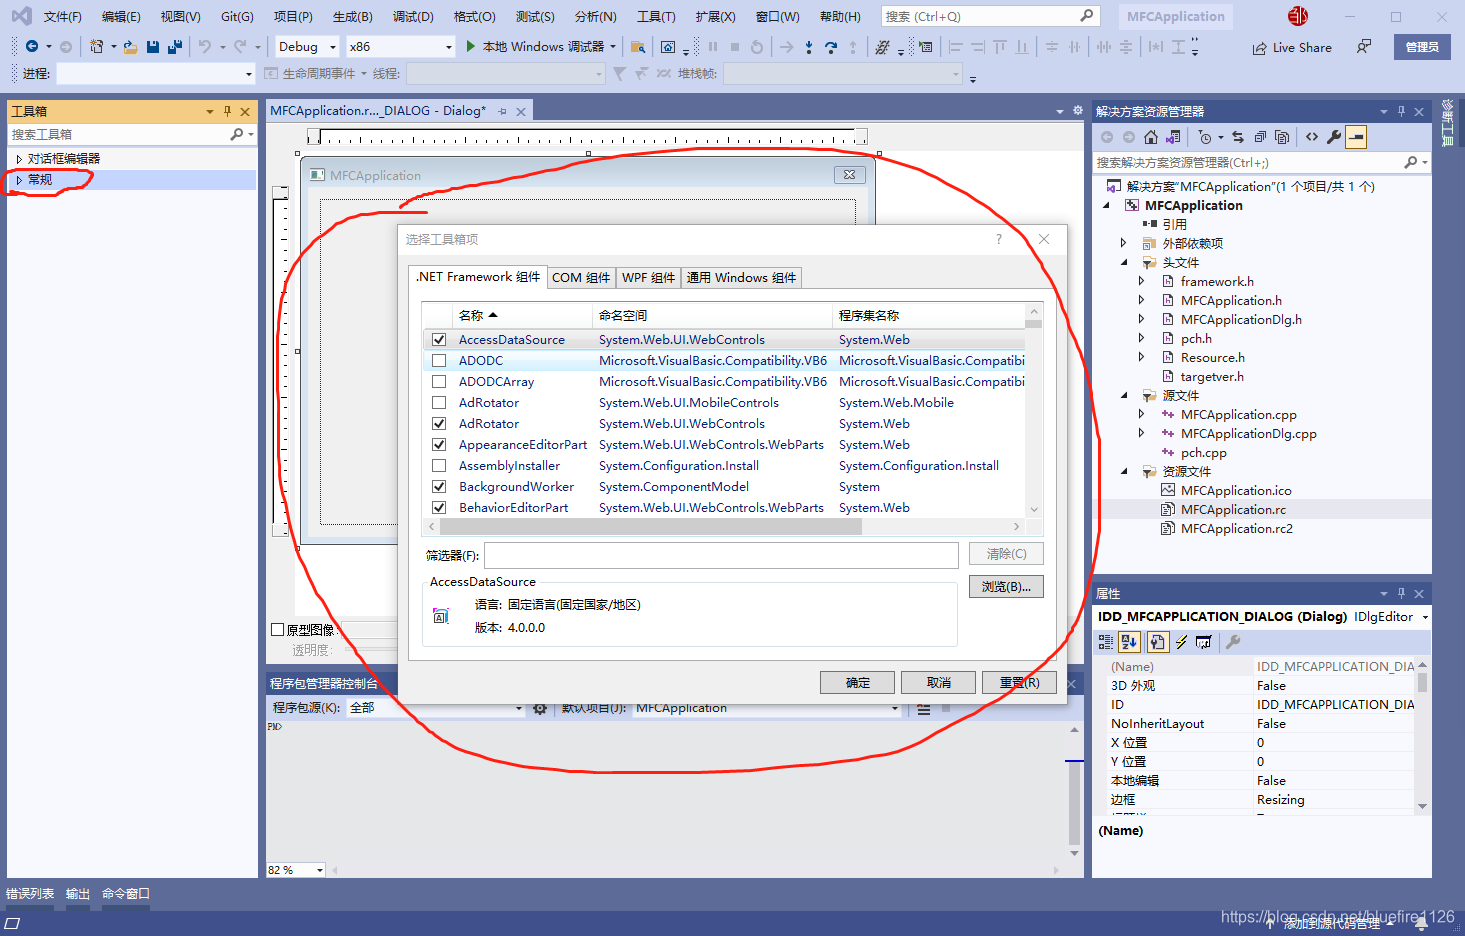Image resolution: width=1465 pixels, height=936 pixels.
Task: Click the Feedback icon beside Live Share
Action: (x=1364, y=47)
